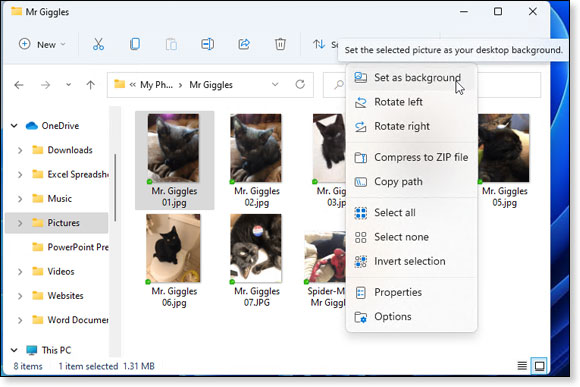Refresh the Mr Giggles folder
Screen dimensions: 580x387
[300, 84]
